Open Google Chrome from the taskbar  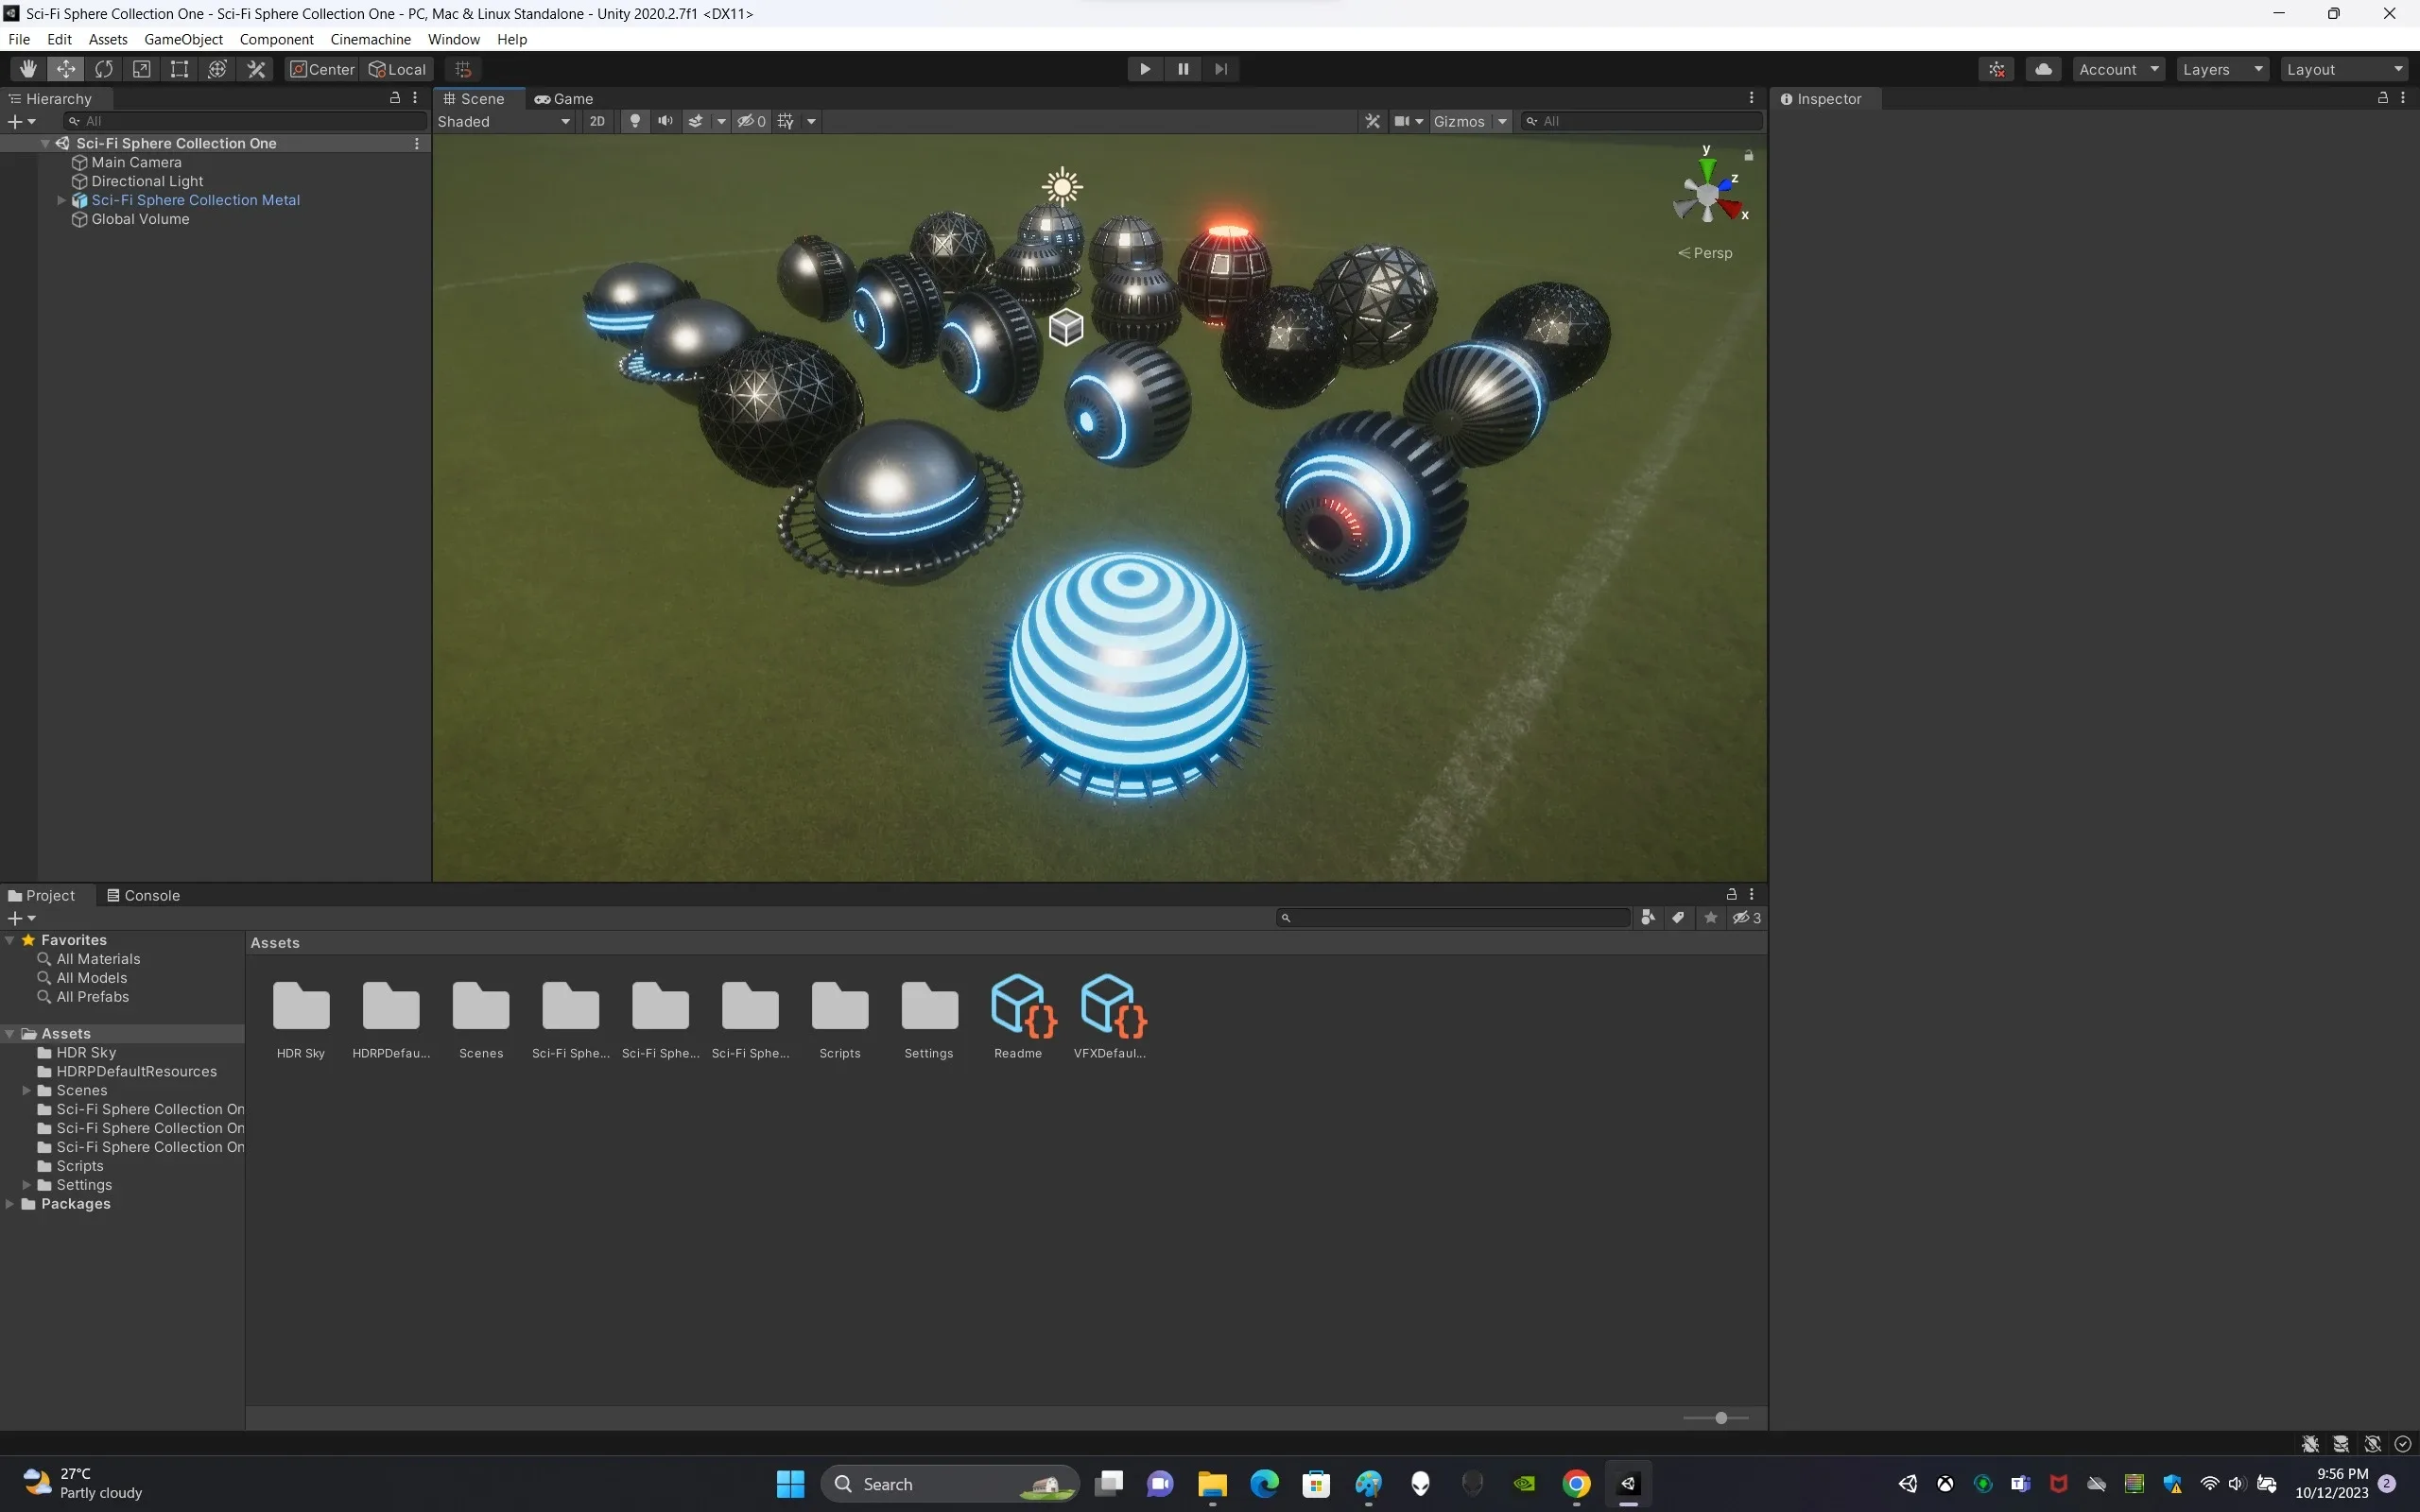pyautogui.click(x=1576, y=1484)
